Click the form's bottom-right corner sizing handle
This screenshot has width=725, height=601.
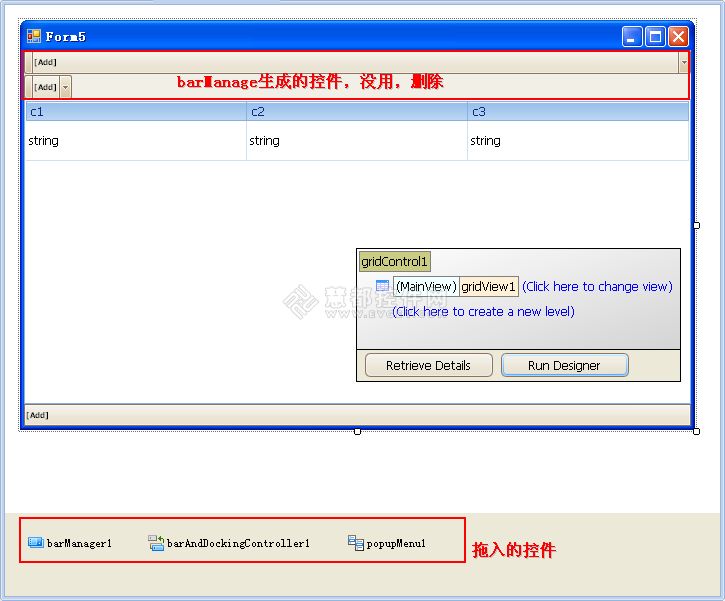696,431
